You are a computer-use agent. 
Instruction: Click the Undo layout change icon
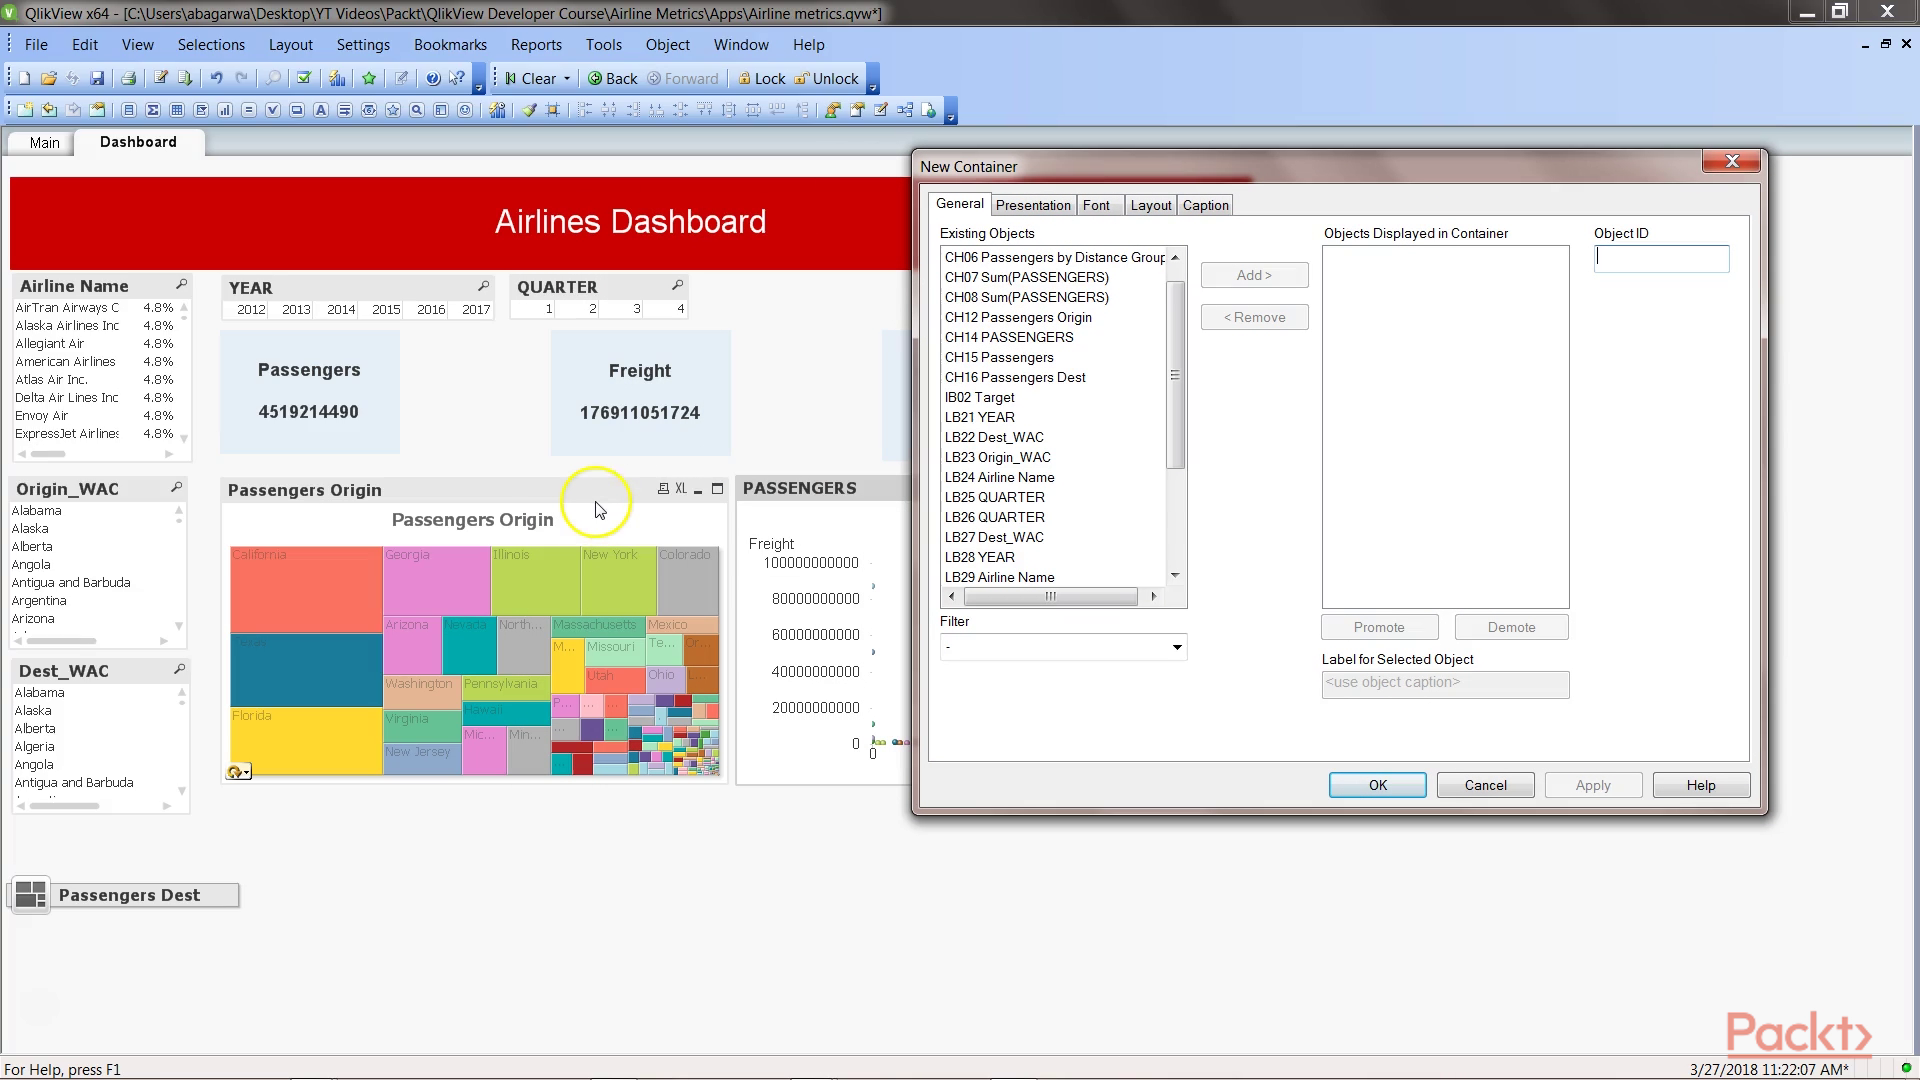[216, 78]
